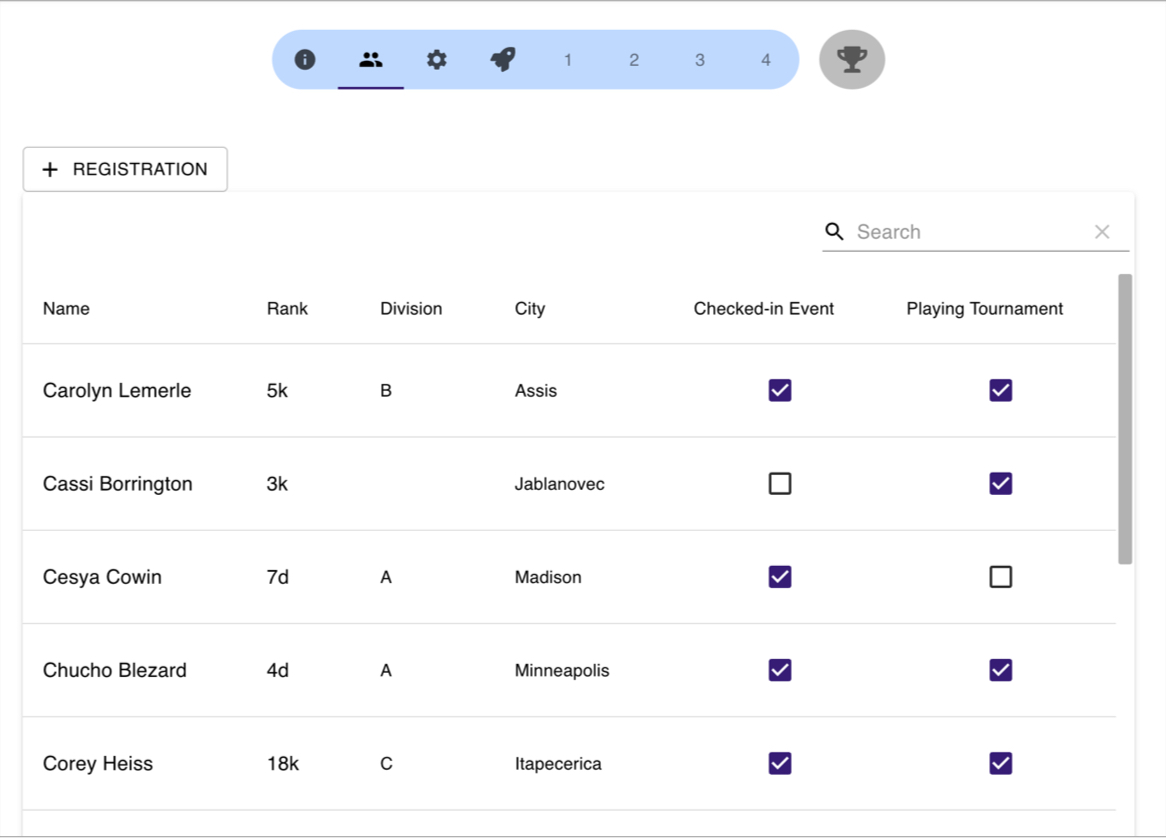Click Chucho Blezard's division A cell
Screen dimensions: 1166x838
coord(386,670)
